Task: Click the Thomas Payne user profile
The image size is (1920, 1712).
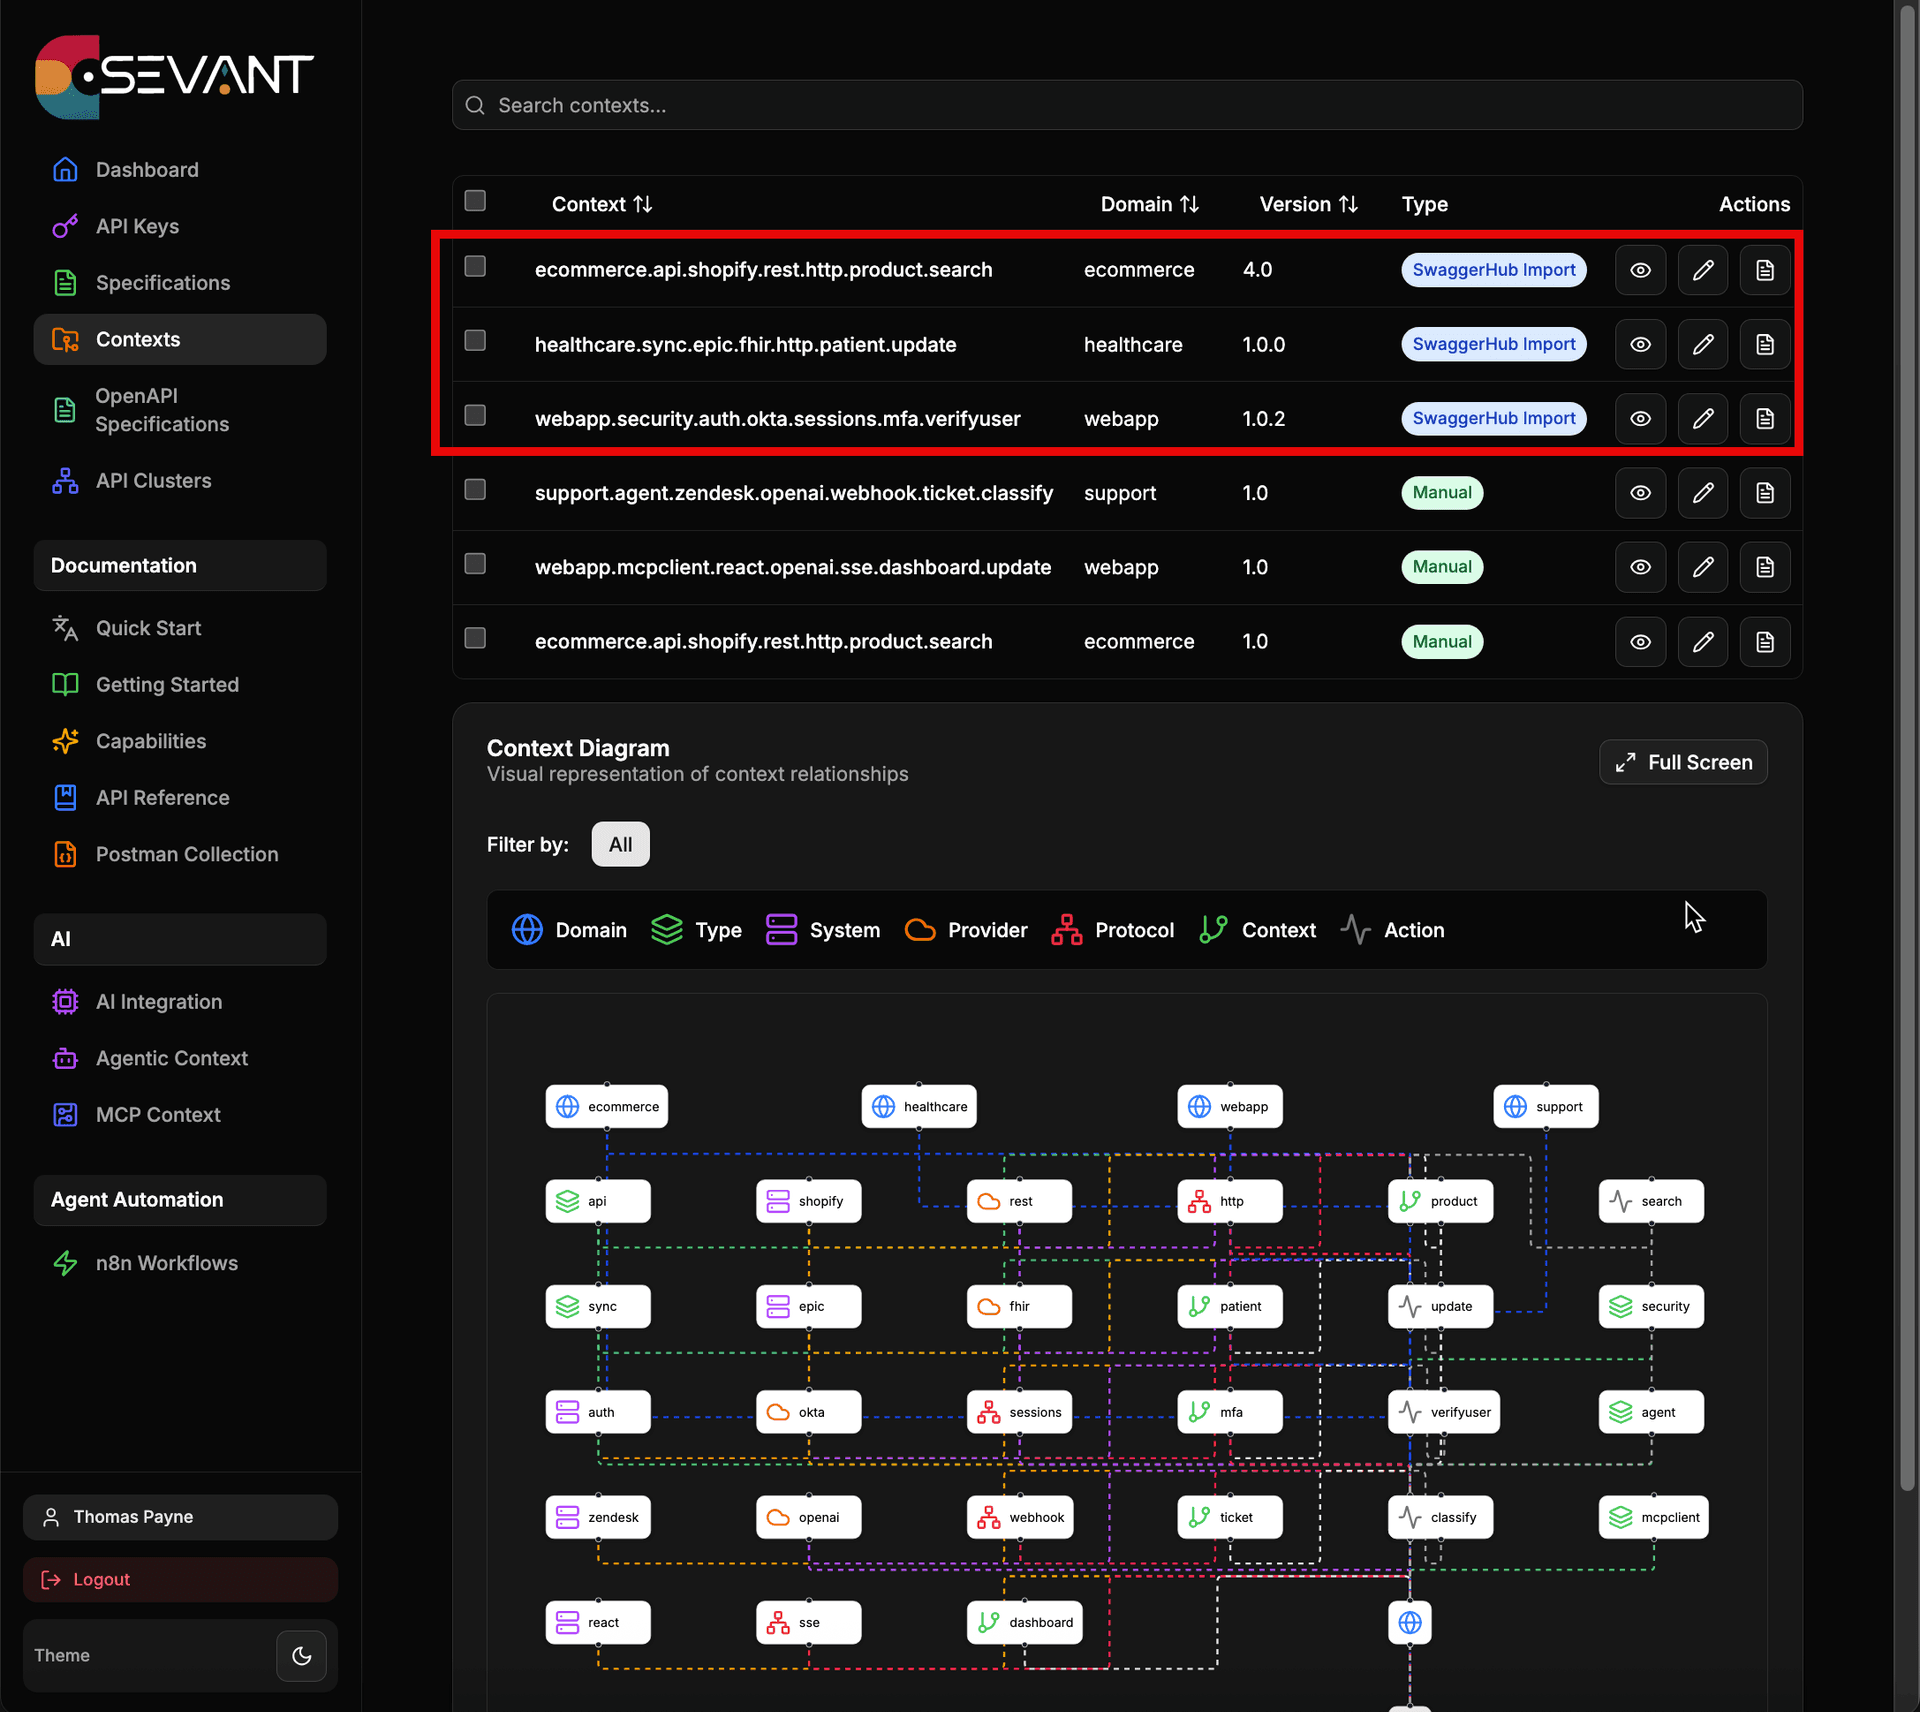Action: tap(180, 1517)
